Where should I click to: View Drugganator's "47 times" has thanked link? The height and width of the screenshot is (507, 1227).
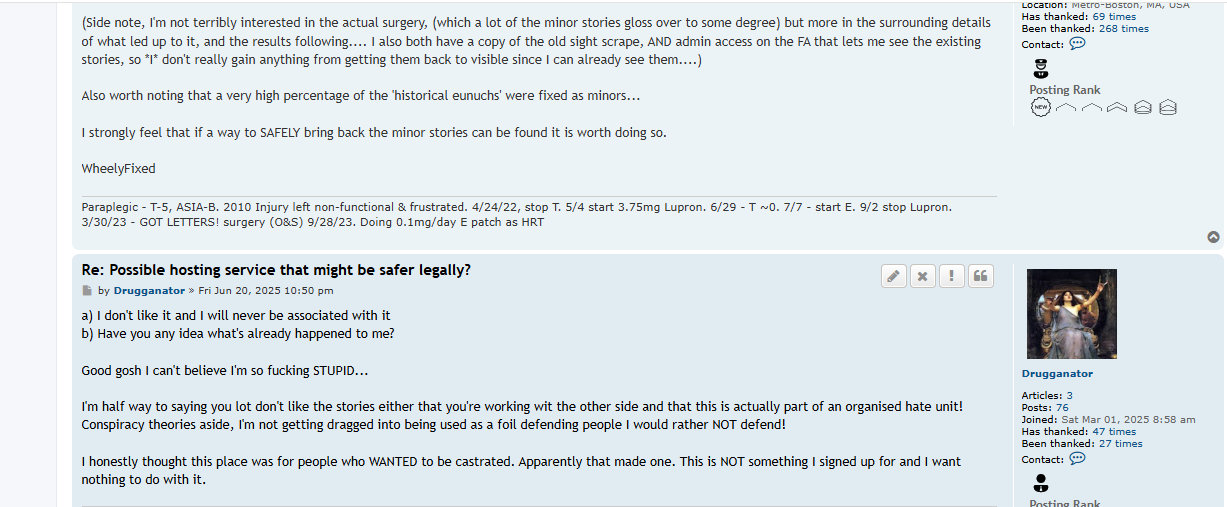pyautogui.click(x=1114, y=432)
